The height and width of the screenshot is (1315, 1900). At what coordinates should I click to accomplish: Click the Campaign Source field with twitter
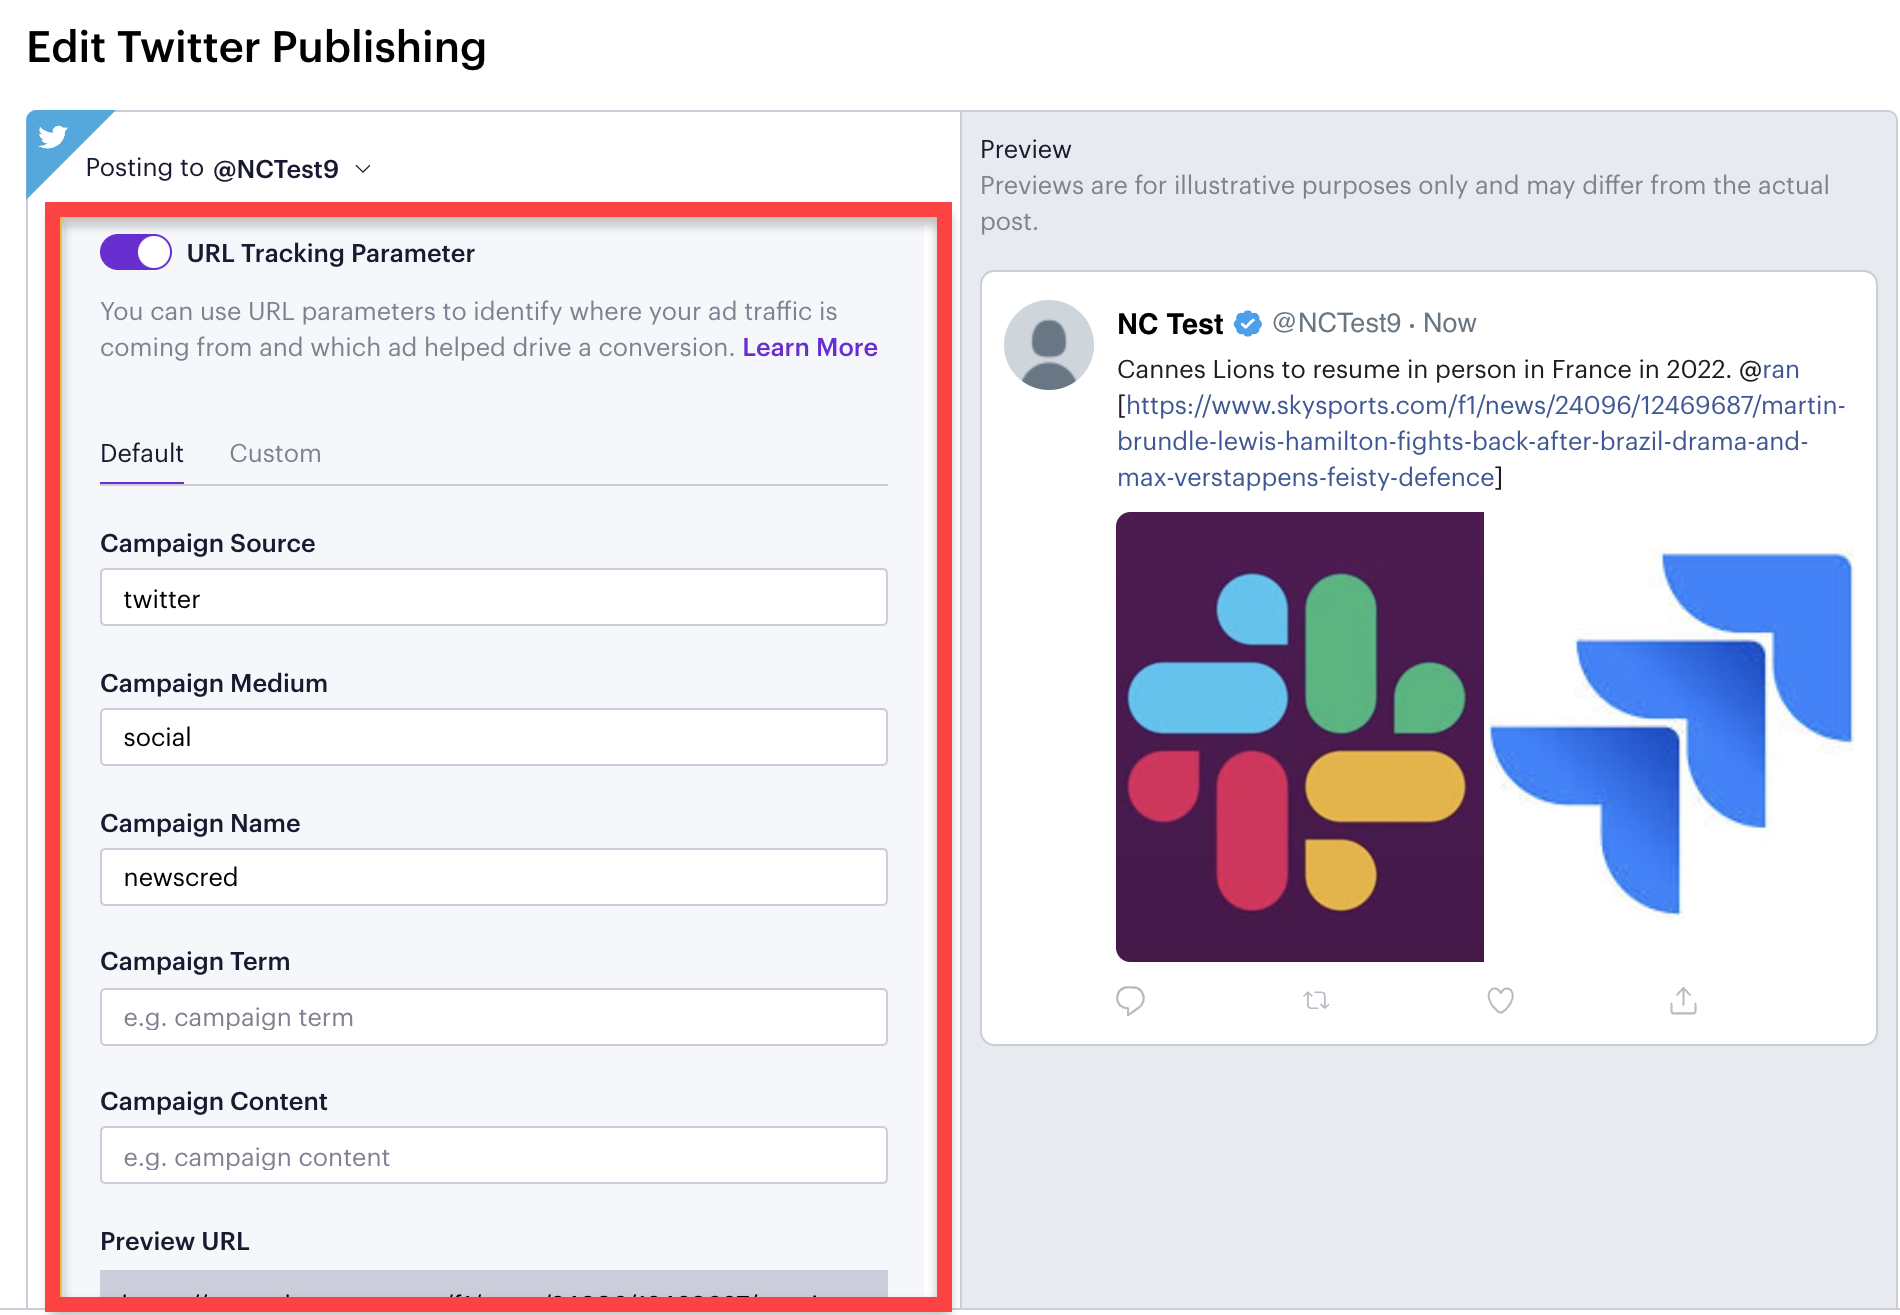click(494, 597)
